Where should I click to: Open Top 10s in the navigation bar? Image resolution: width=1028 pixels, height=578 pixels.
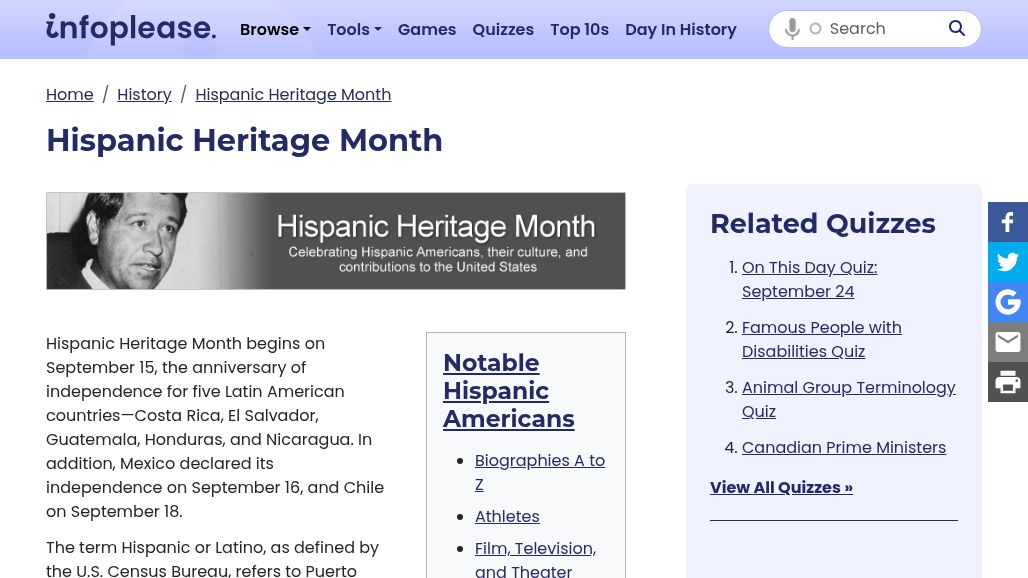(579, 29)
